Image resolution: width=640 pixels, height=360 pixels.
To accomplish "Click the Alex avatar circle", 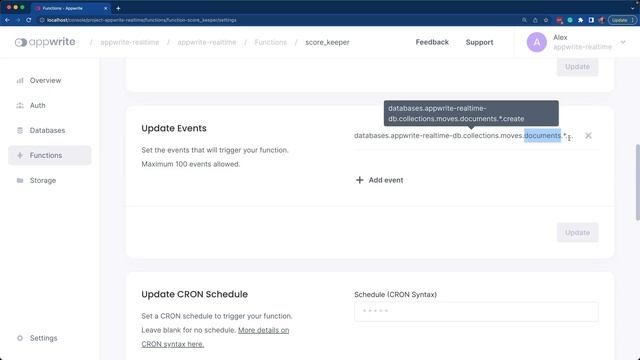I will pyautogui.click(x=536, y=42).
